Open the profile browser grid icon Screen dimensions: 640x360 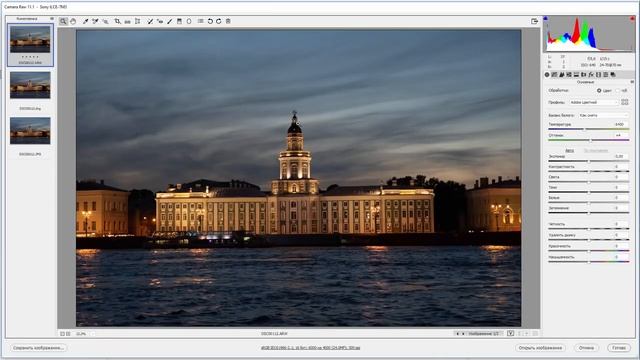click(x=625, y=102)
